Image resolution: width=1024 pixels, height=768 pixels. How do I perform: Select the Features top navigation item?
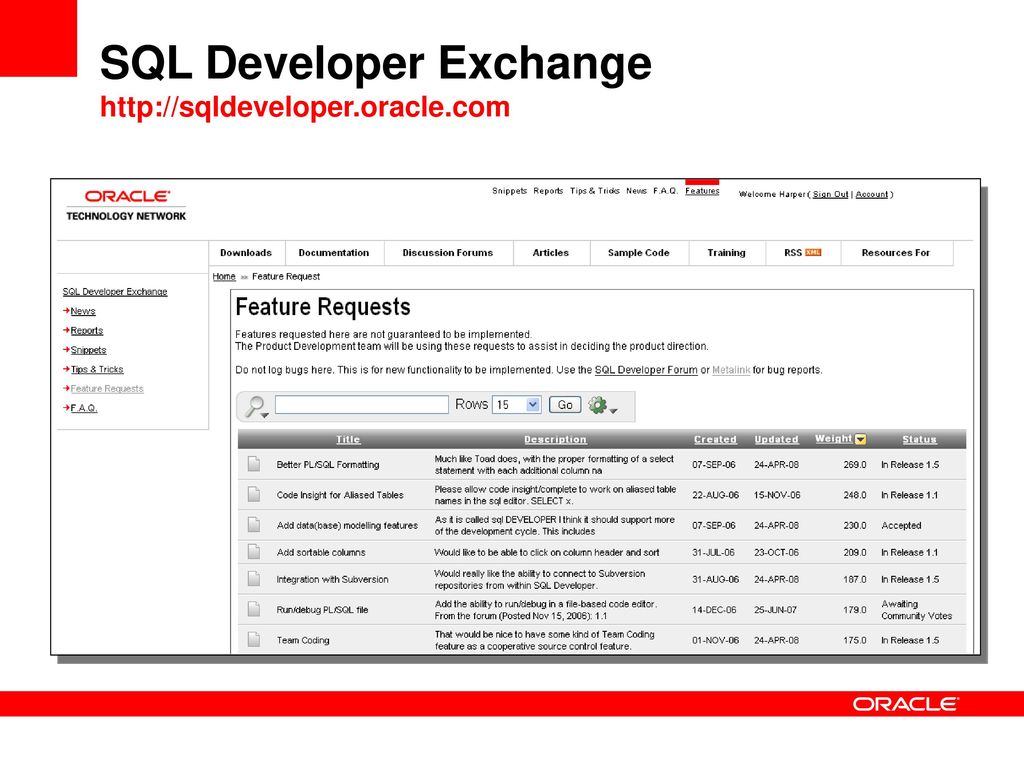pos(702,191)
